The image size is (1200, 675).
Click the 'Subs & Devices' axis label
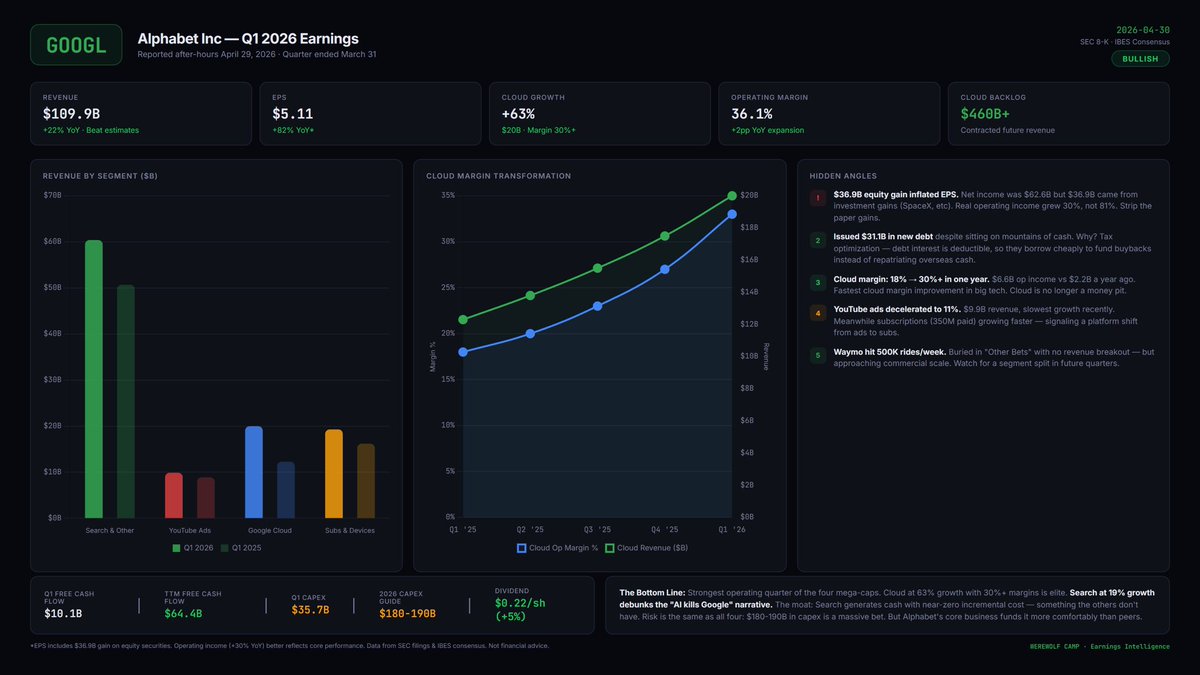(x=350, y=530)
